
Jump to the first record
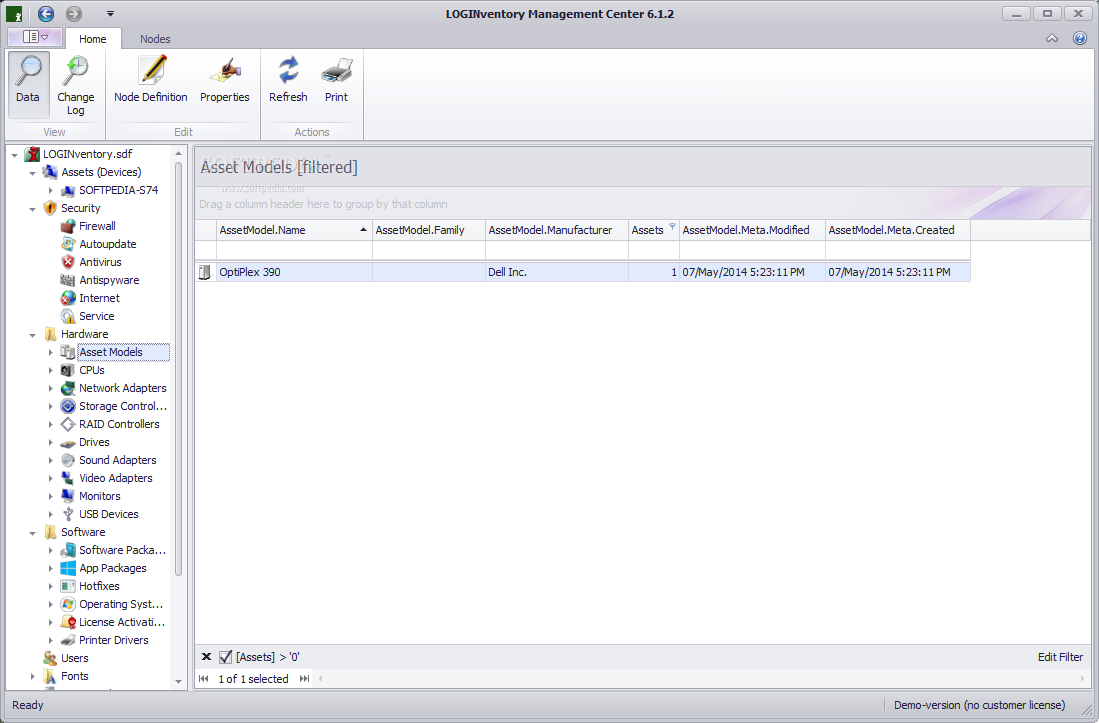pos(203,678)
